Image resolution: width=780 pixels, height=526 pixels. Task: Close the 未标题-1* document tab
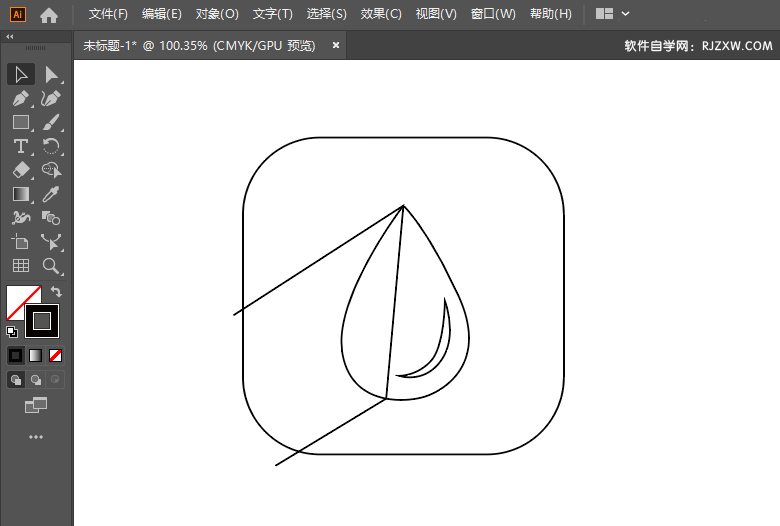click(x=336, y=45)
